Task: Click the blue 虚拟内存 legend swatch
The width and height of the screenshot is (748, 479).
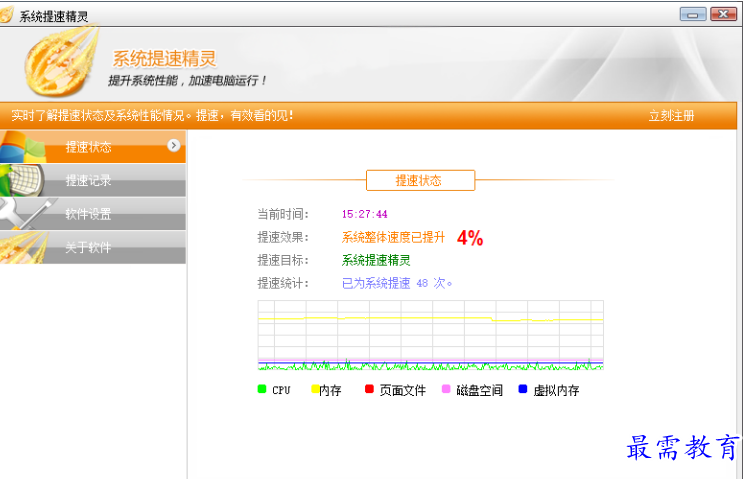Action: coord(523,389)
